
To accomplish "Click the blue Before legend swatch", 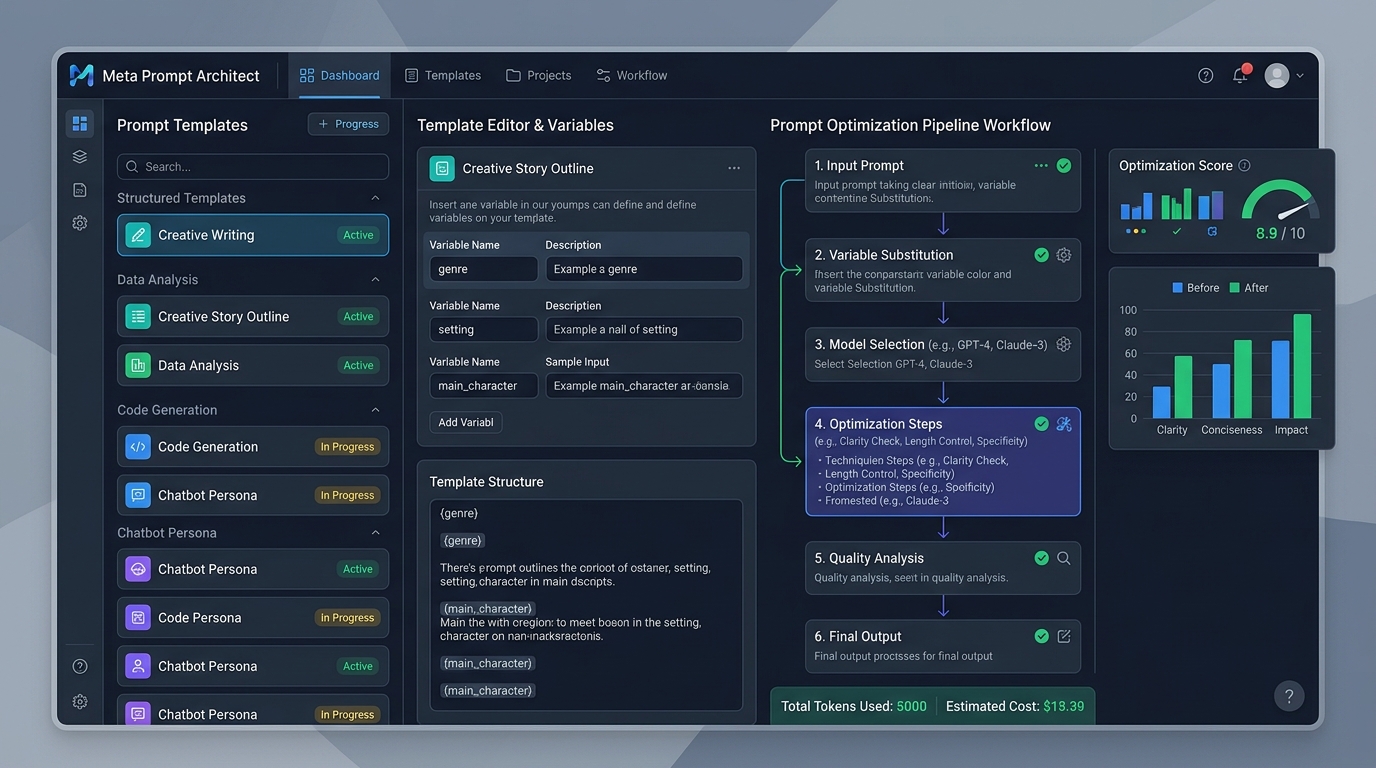I will tap(1177, 288).
